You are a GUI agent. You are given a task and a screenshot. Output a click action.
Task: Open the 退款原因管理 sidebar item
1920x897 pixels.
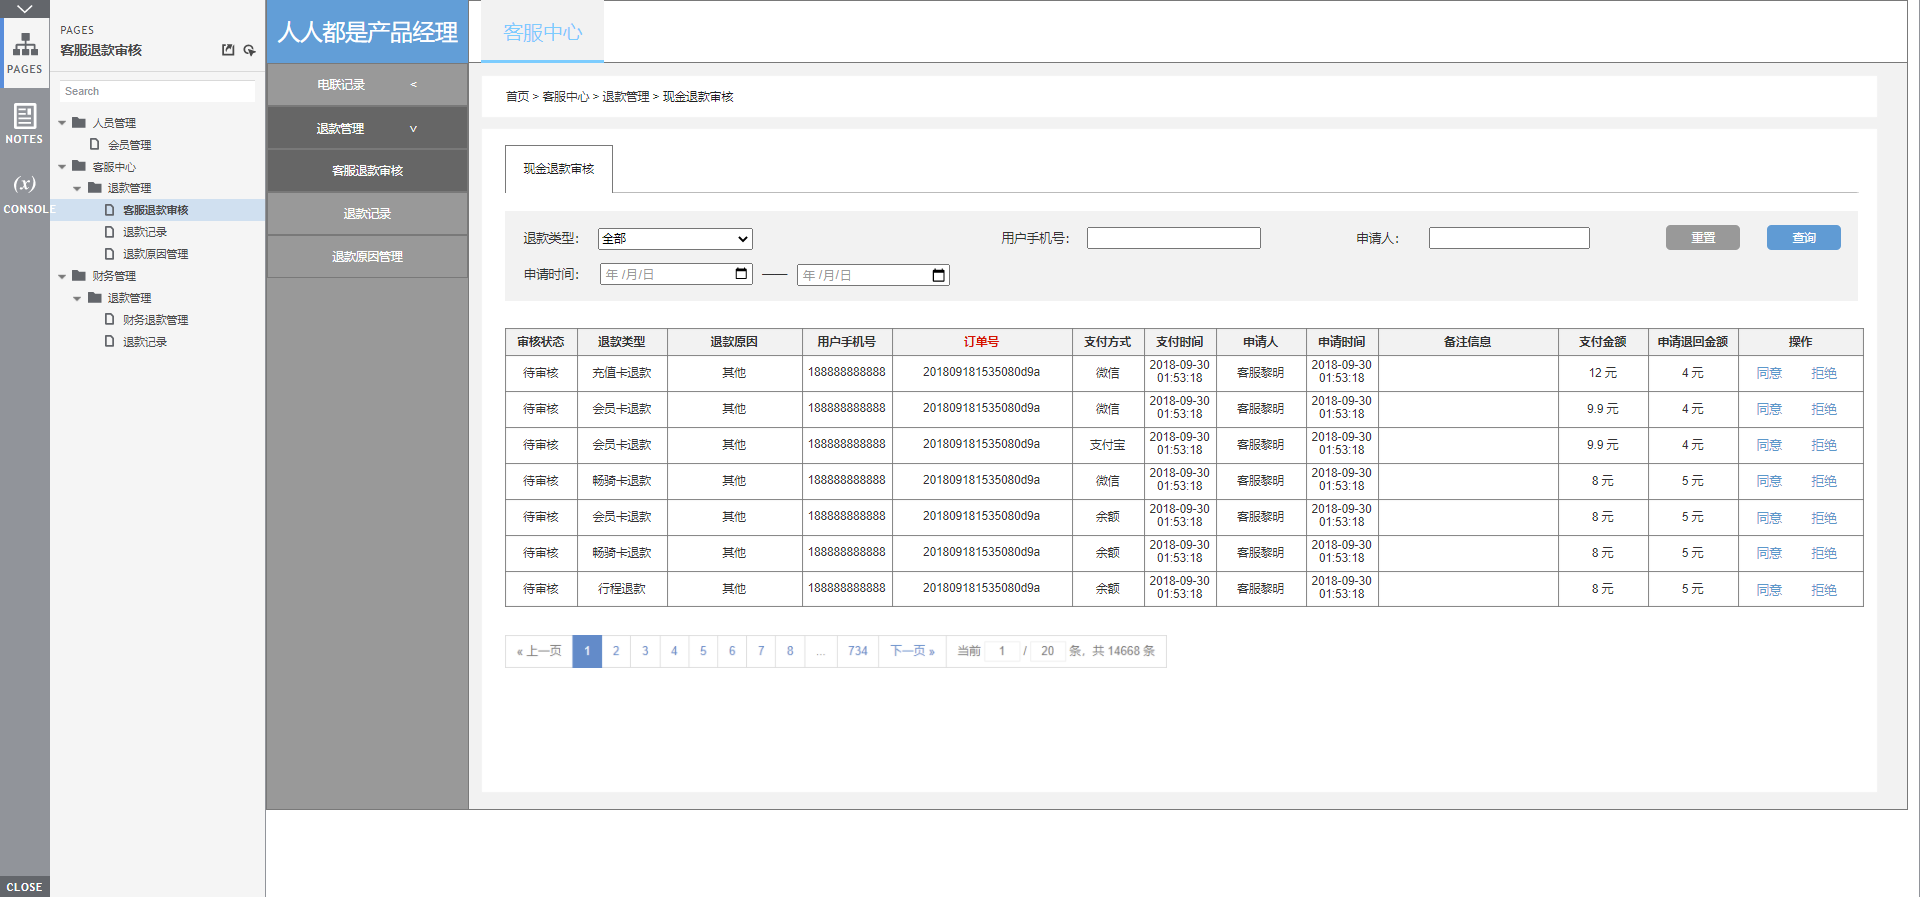367,257
